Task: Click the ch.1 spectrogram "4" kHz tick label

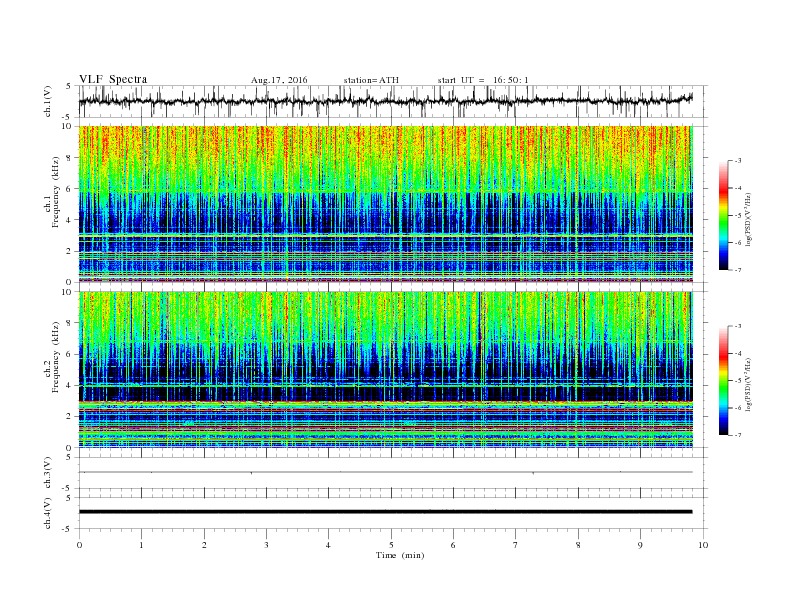Action: click(69, 220)
